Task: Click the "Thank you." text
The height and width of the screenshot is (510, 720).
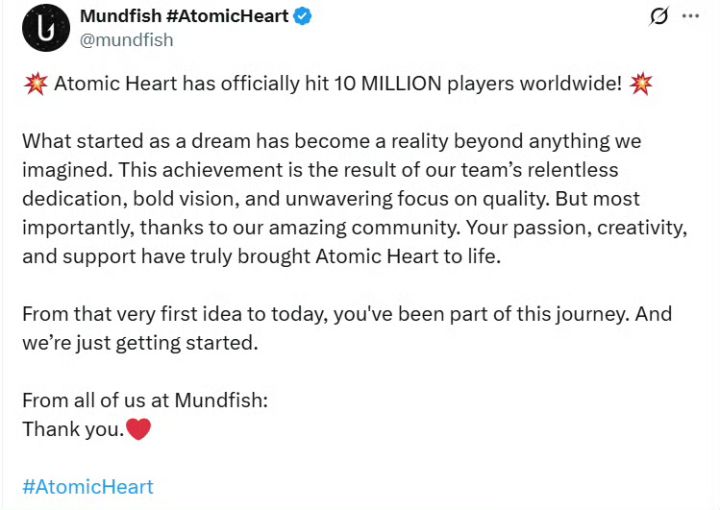Action: click(73, 430)
